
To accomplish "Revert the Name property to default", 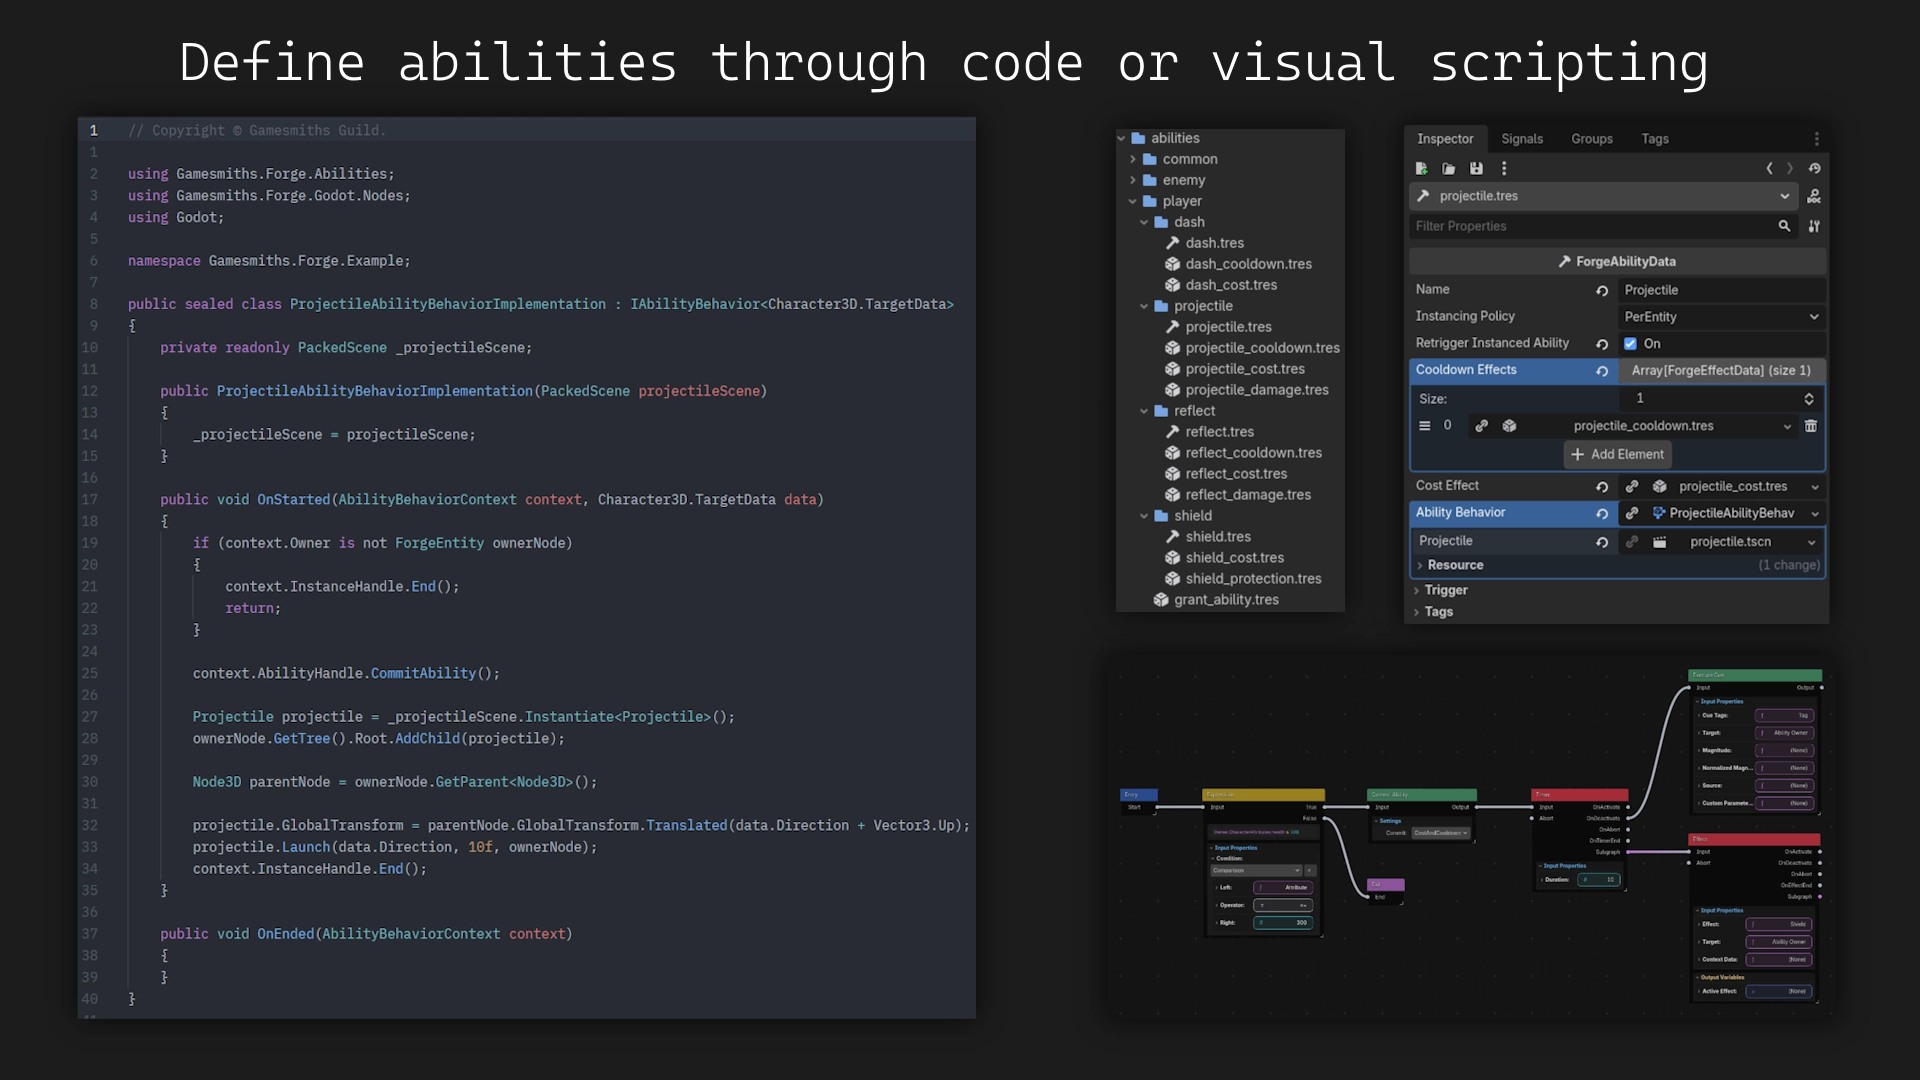I will [x=1602, y=290].
